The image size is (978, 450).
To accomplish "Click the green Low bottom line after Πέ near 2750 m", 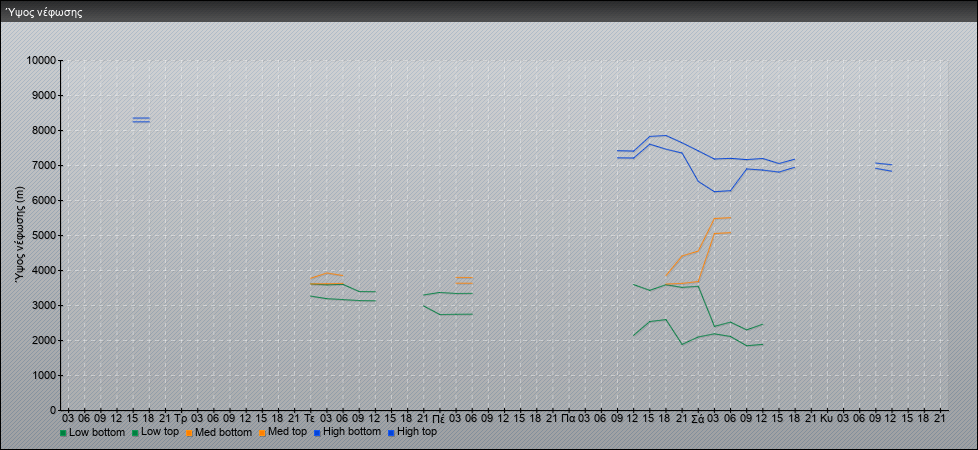I will point(456,314).
